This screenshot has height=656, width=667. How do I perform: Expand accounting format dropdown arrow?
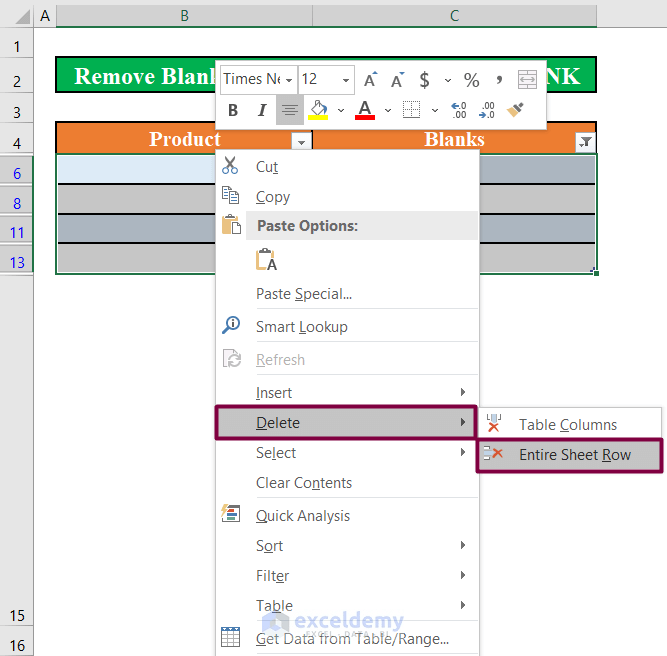click(x=448, y=80)
